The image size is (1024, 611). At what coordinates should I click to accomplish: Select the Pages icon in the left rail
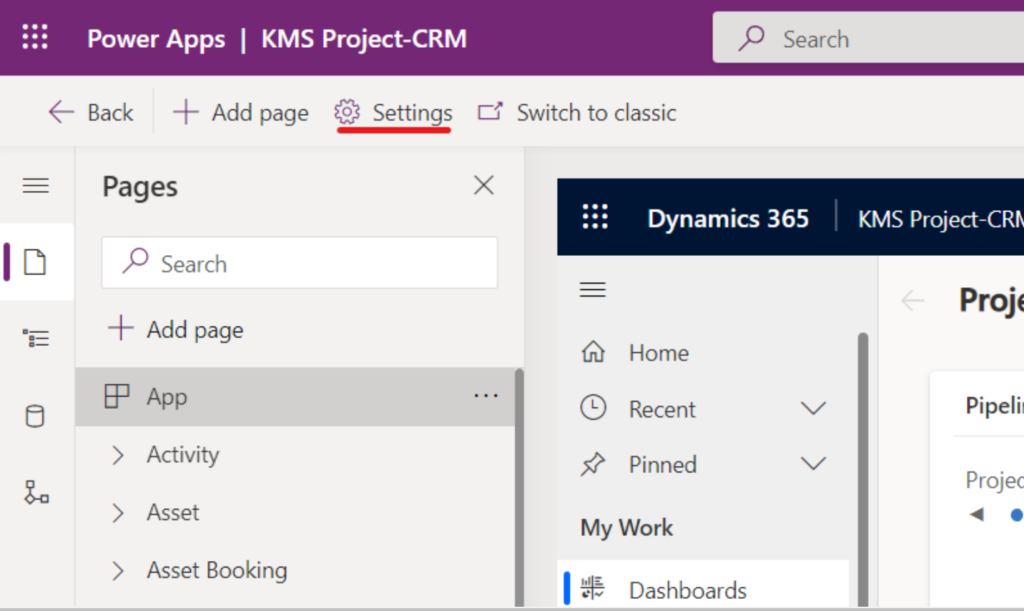[x=35, y=262]
